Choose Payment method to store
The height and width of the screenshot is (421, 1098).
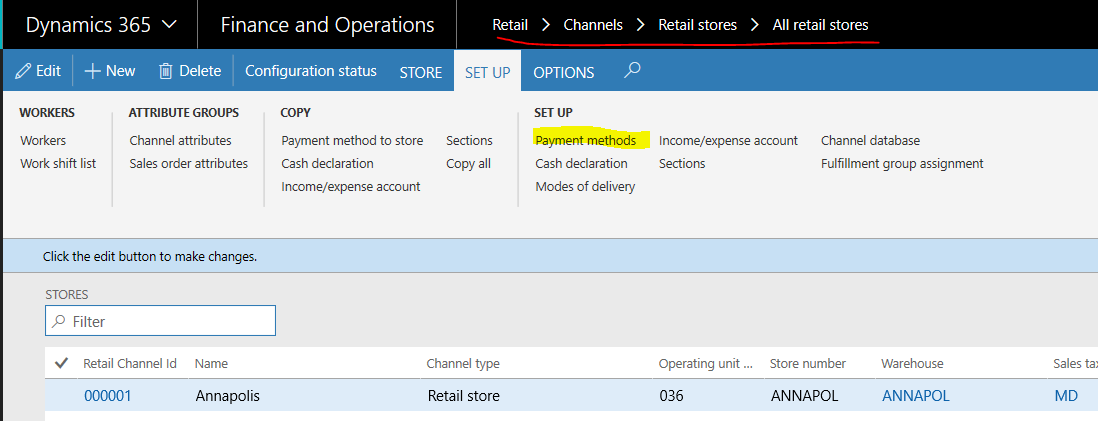[x=352, y=141]
